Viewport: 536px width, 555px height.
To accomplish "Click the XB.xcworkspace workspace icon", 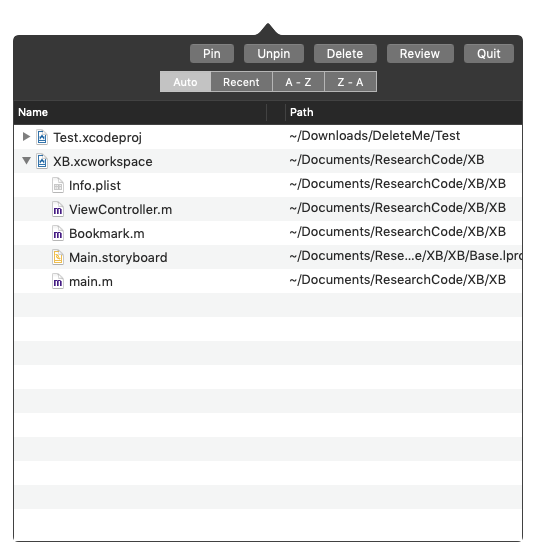I will 42,161.
